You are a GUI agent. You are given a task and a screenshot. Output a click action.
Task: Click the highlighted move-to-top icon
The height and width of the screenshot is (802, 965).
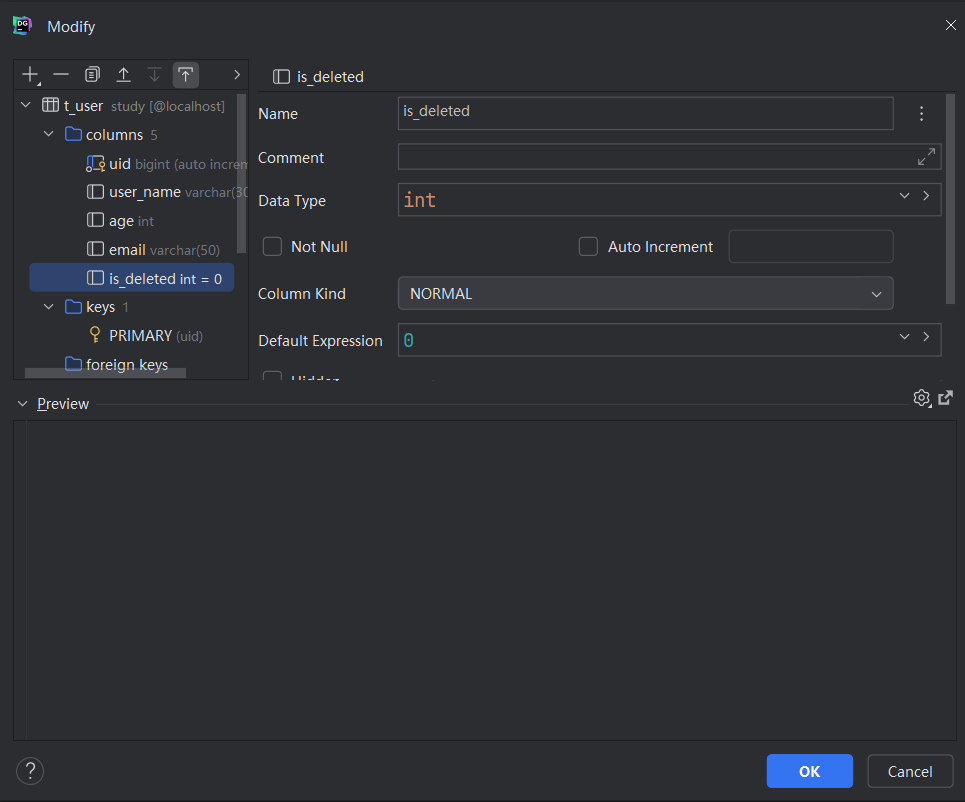coord(185,75)
